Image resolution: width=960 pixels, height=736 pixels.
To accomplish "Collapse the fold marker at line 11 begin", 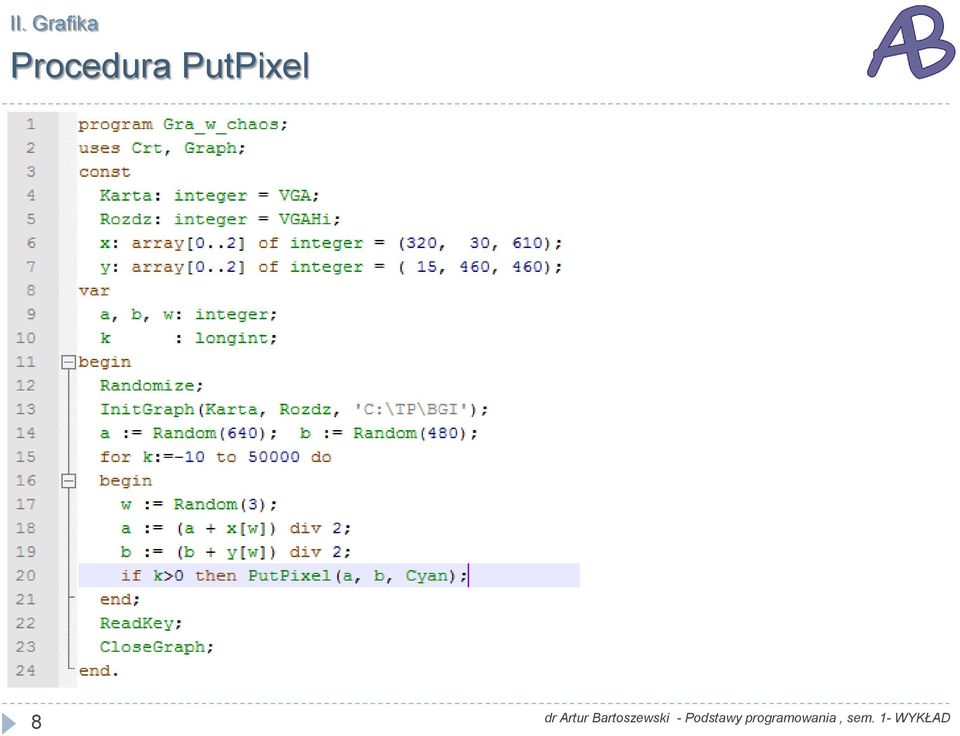I will [x=68, y=362].
